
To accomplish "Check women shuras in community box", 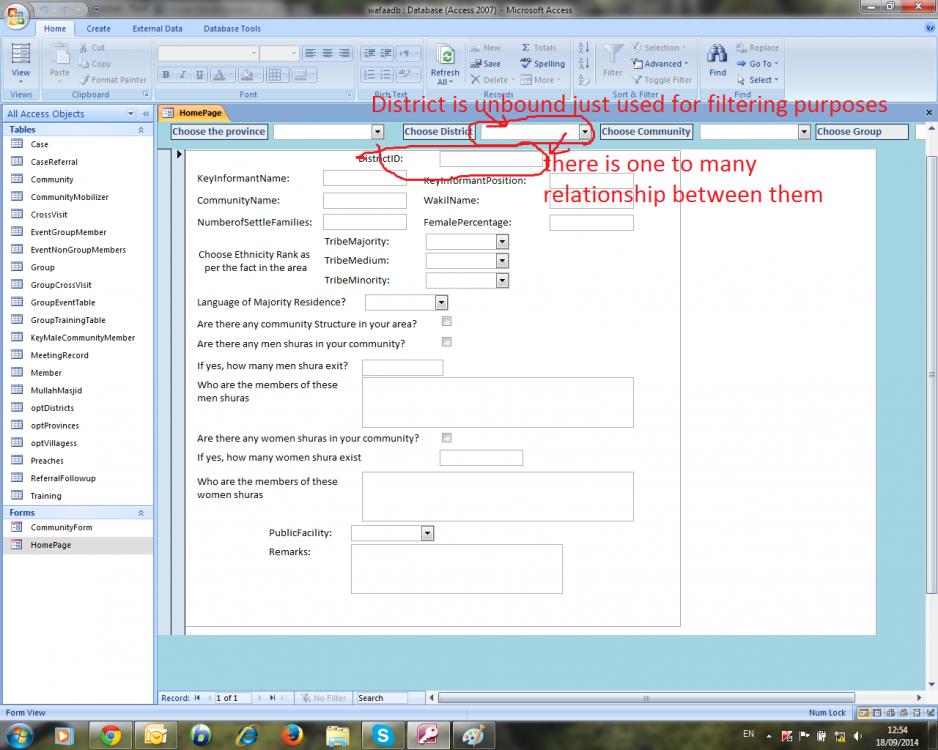I will [446, 438].
